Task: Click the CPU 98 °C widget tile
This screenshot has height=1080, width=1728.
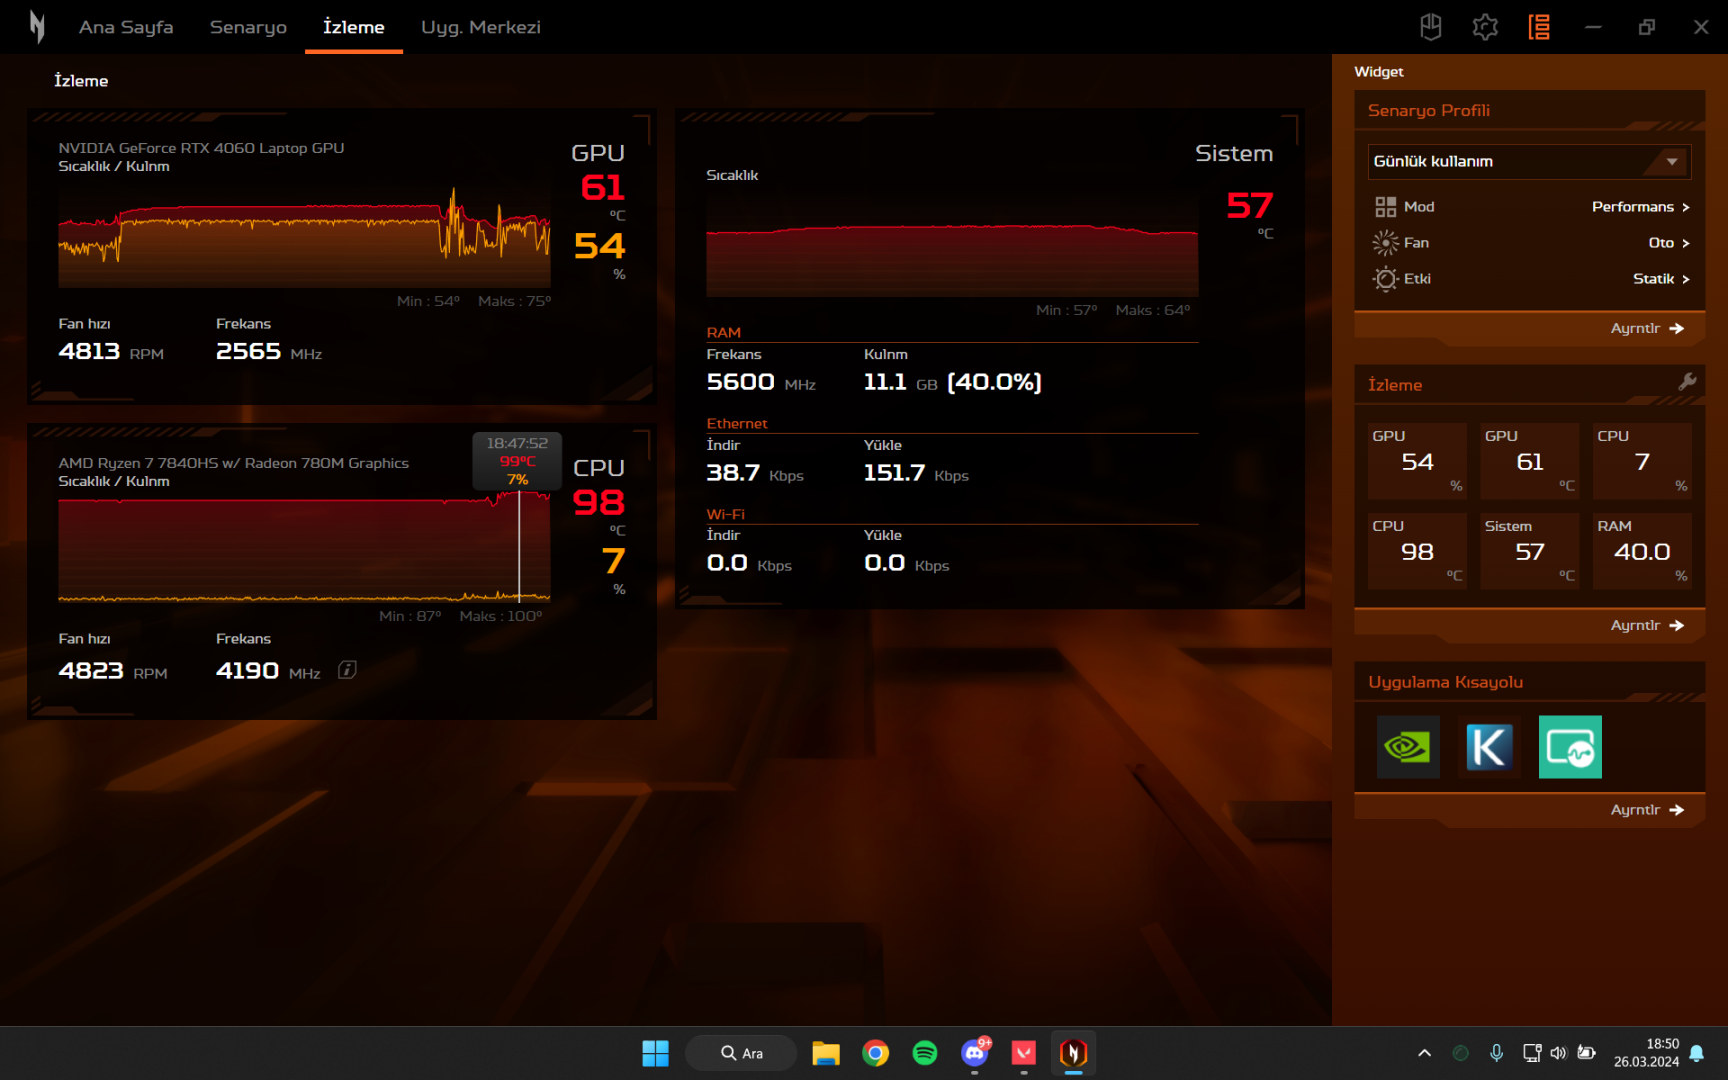Action: coord(1417,551)
